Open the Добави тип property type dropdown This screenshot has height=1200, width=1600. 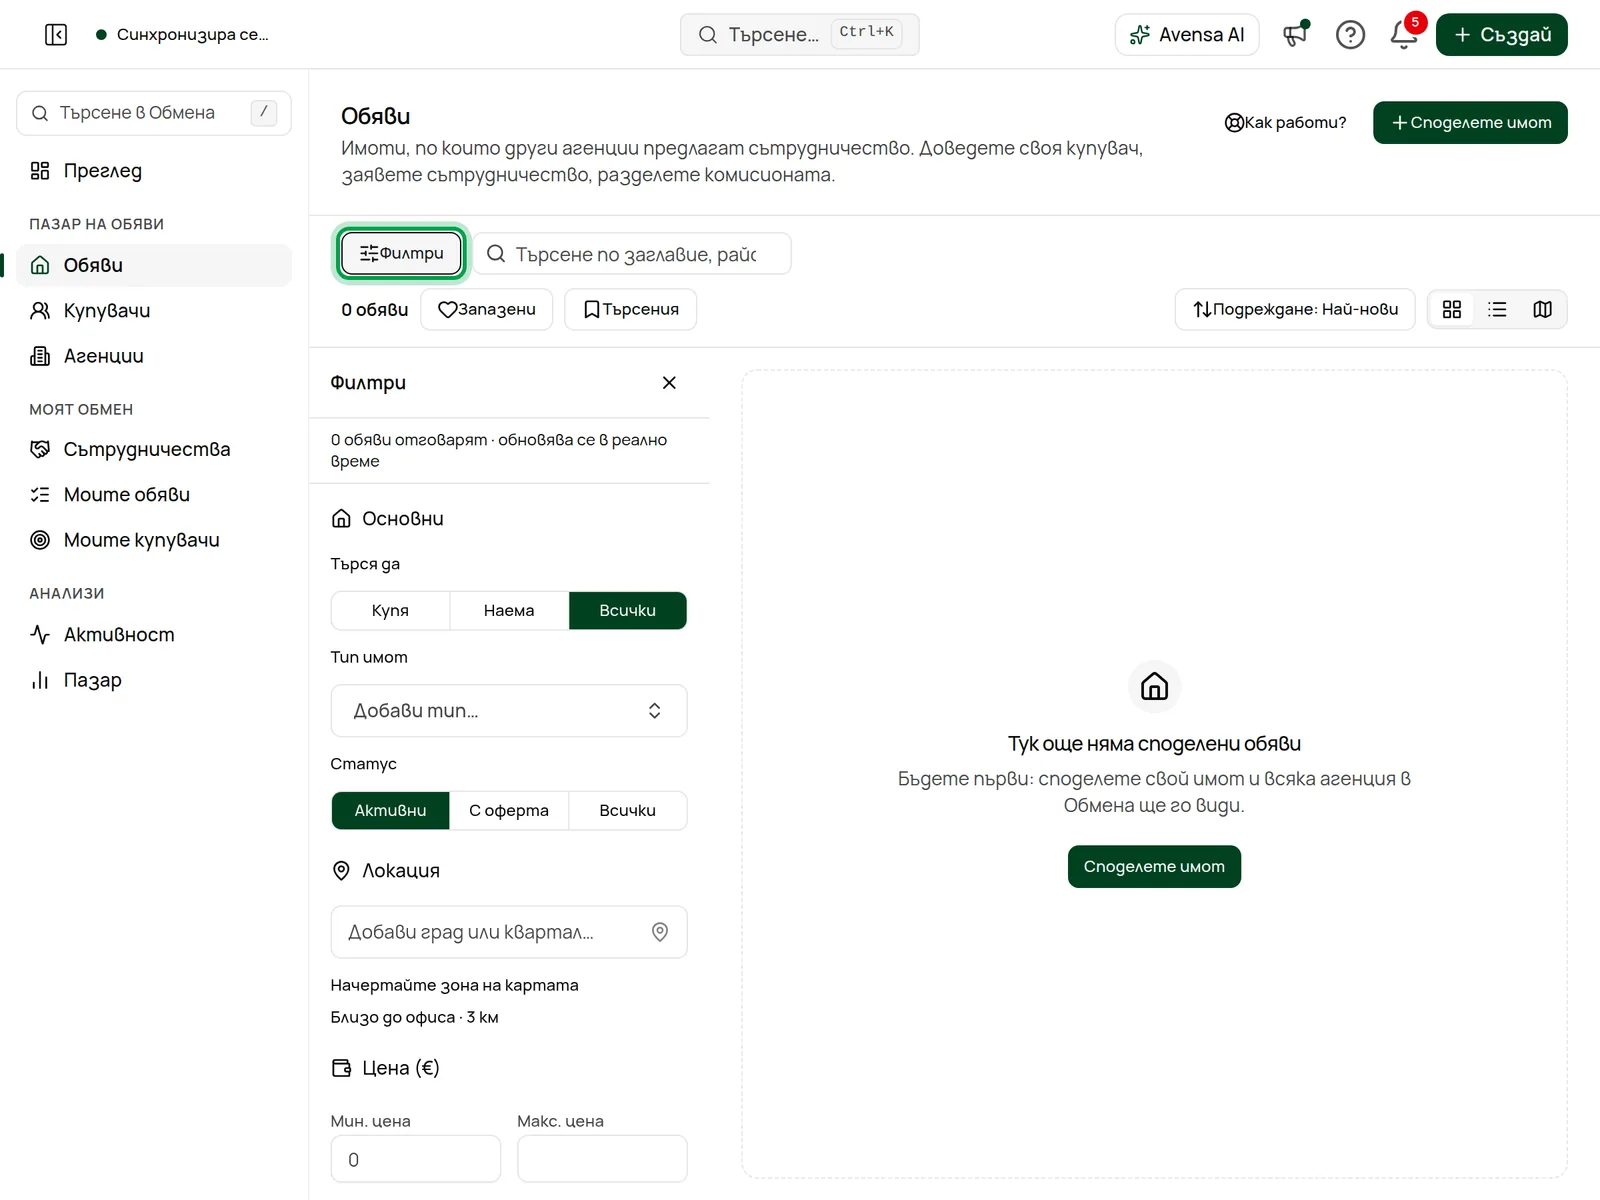[509, 711]
